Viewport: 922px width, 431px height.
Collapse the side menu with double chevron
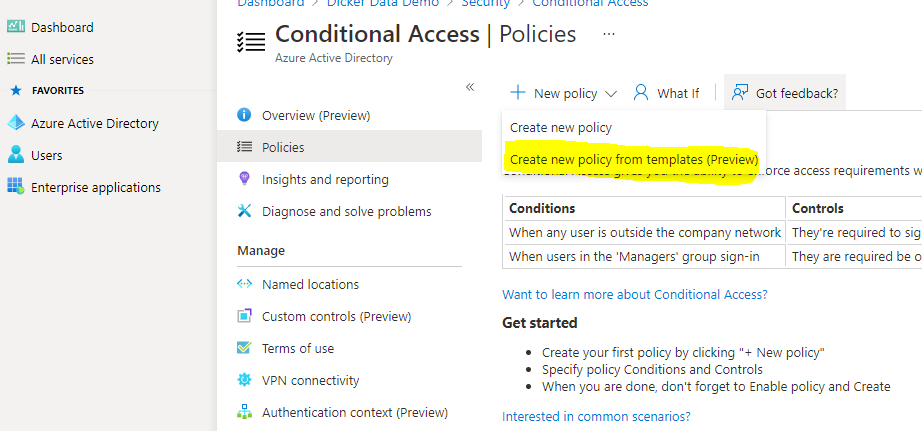[x=470, y=87]
